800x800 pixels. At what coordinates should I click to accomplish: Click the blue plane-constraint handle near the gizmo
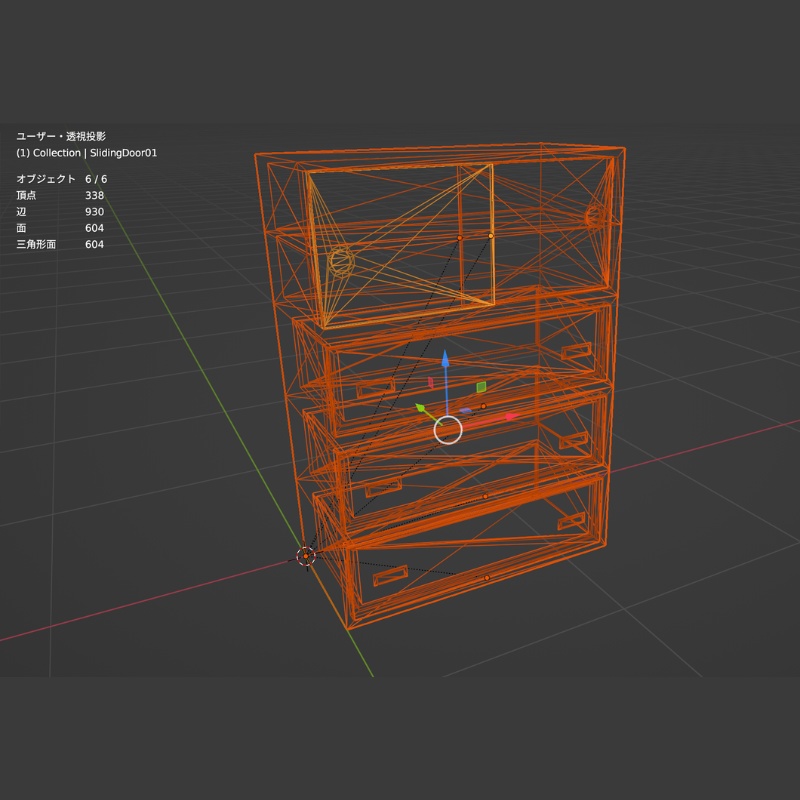[466, 410]
